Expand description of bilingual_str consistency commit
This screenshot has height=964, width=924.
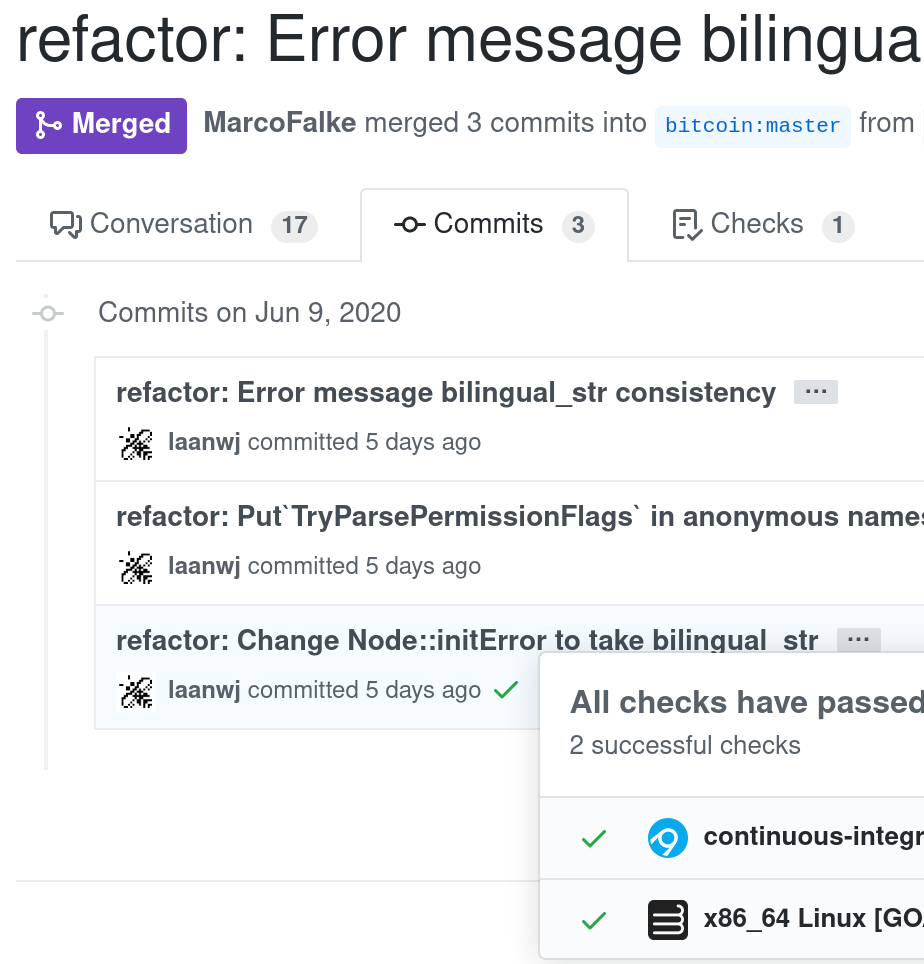(x=816, y=392)
